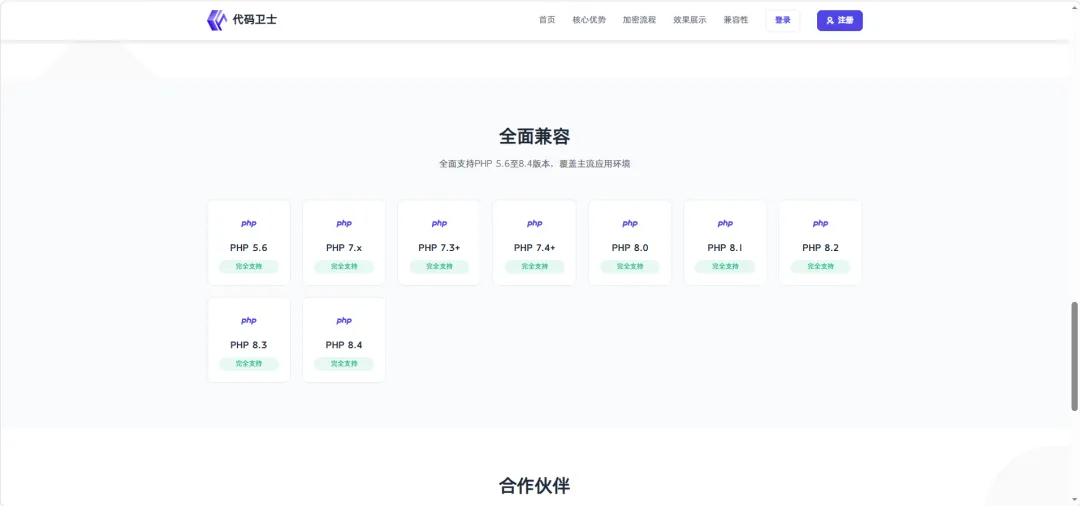Click the 代码卫士 logo icon
This screenshot has height=506, width=1080.
click(x=216, y=21)
